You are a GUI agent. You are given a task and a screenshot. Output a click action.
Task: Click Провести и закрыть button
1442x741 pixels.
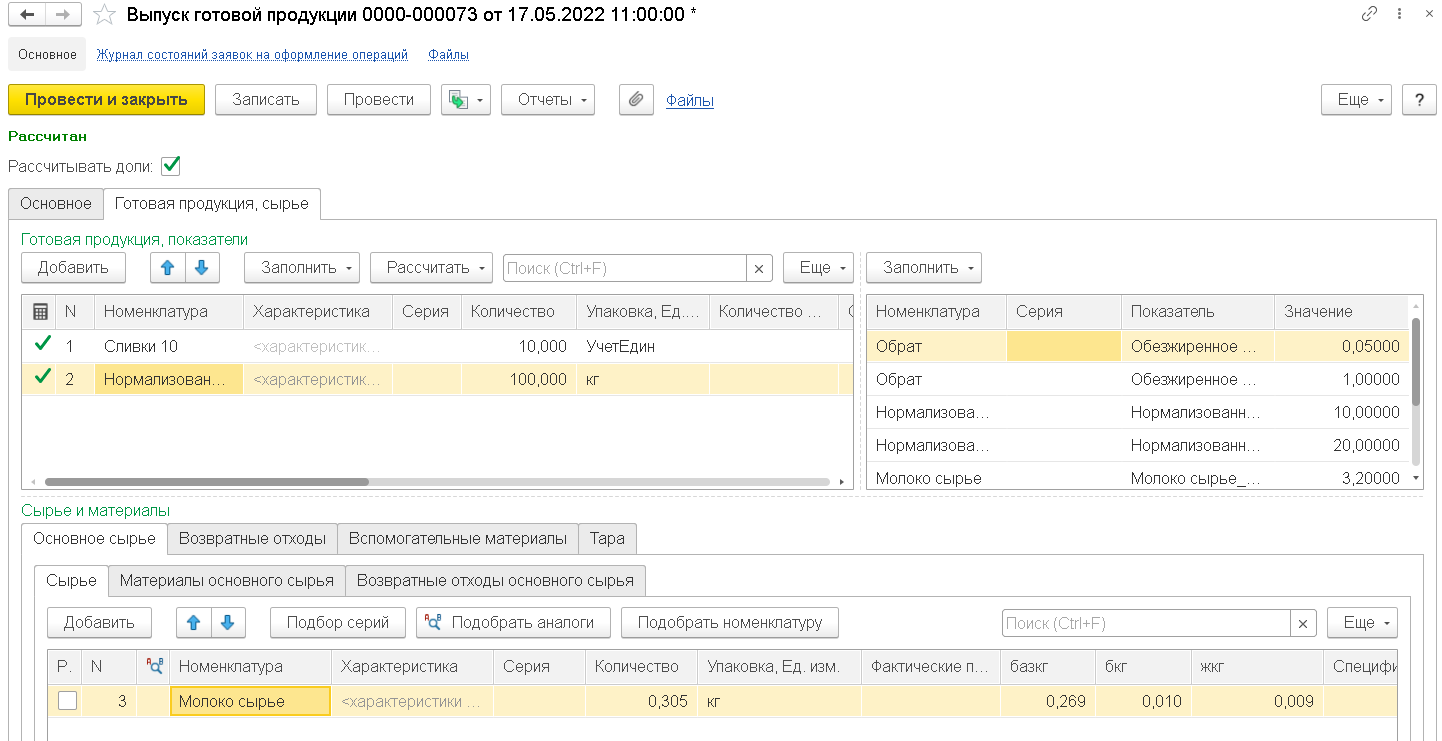coord(106,100)
